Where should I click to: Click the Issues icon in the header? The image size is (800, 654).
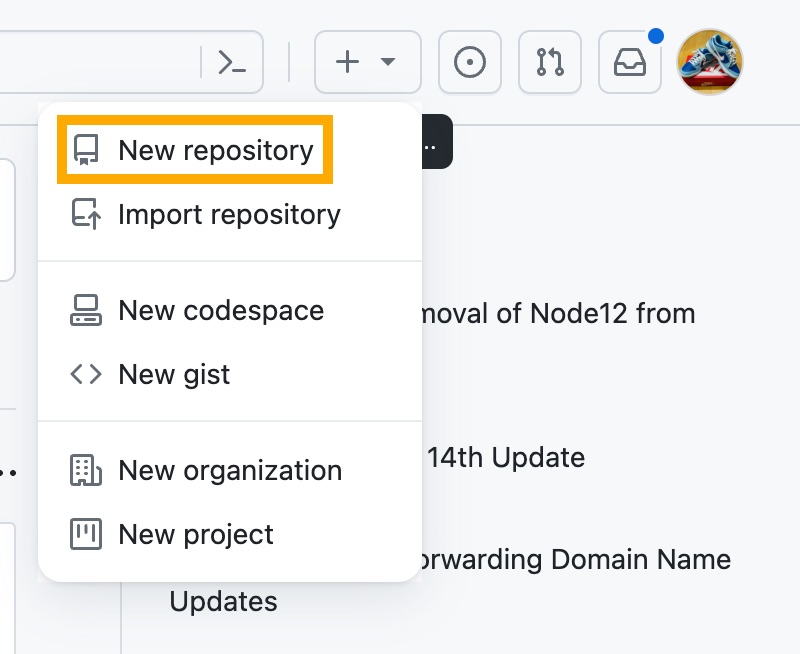click(x=469, y=62)
